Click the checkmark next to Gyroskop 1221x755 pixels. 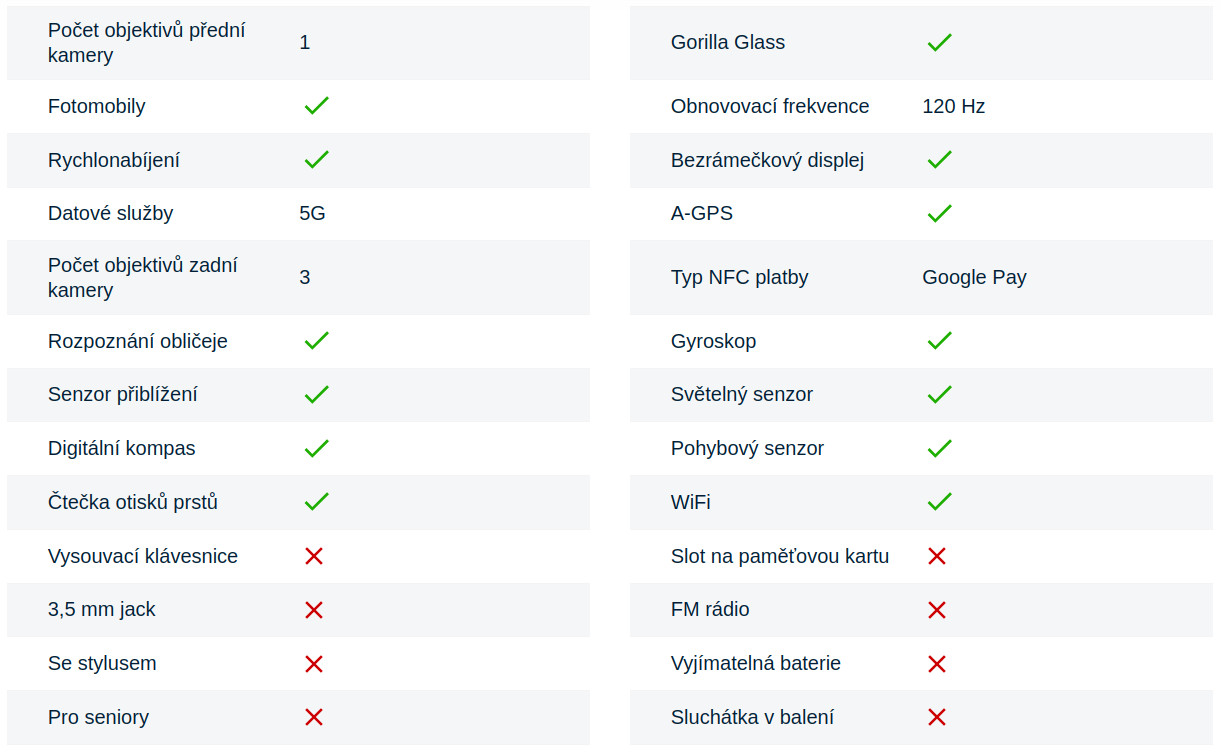(x=939, y=341)
